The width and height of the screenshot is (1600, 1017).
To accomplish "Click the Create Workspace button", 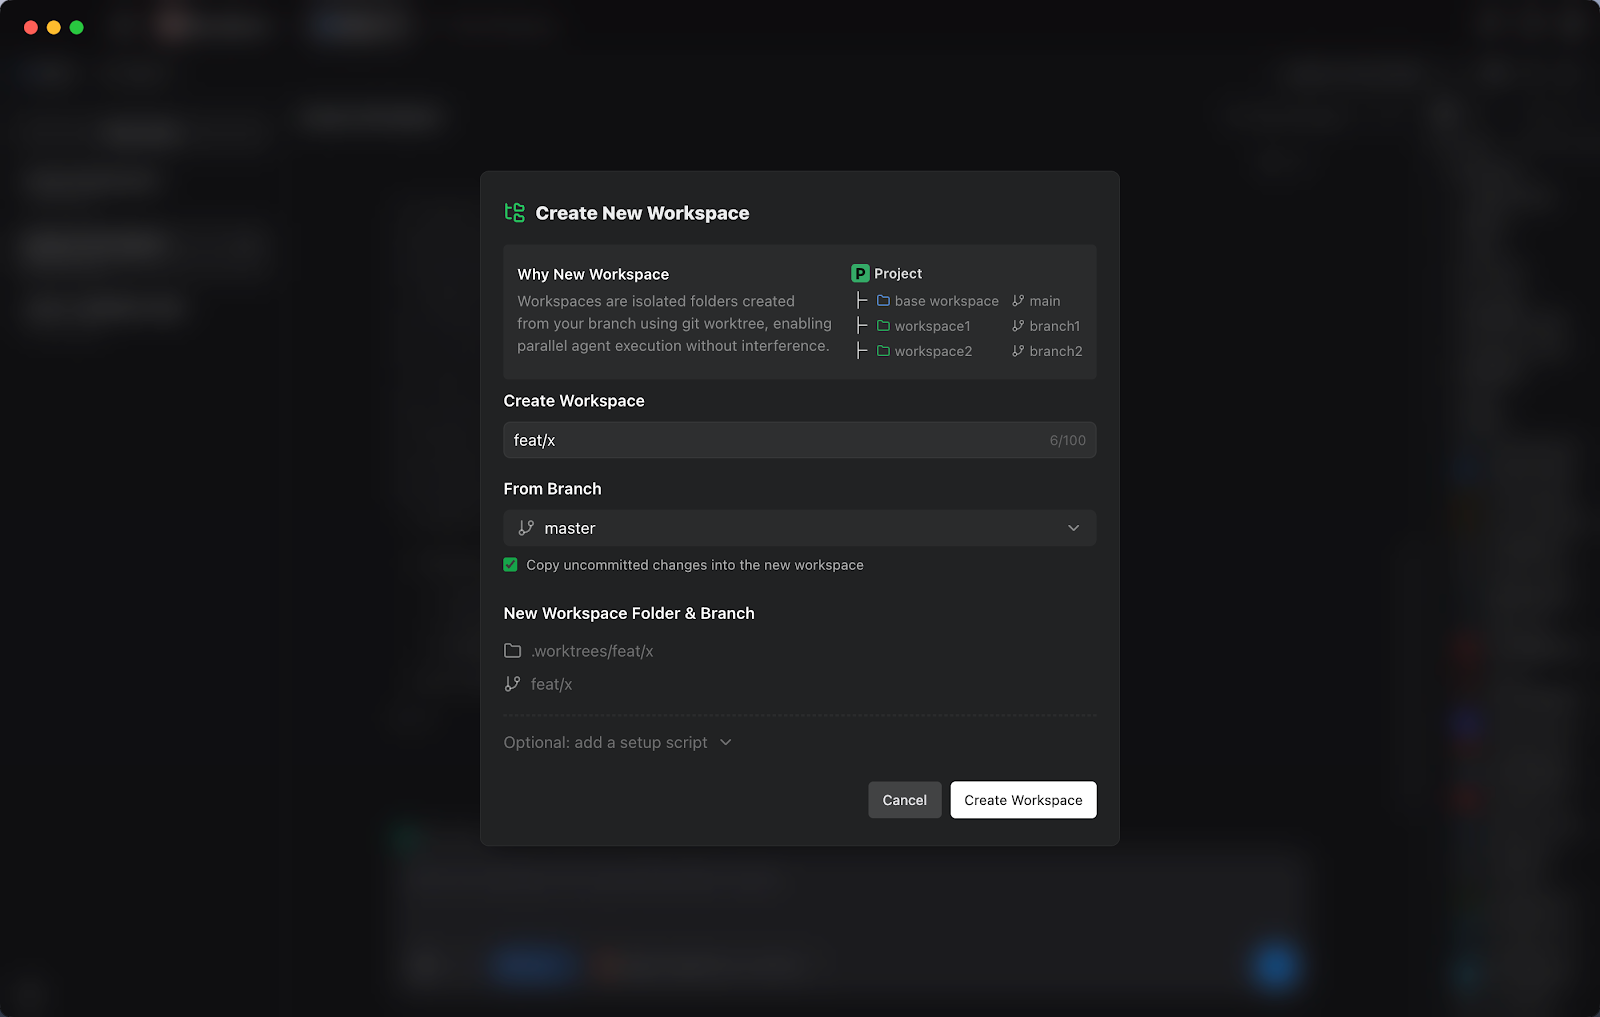I will tap(1022, 799).
